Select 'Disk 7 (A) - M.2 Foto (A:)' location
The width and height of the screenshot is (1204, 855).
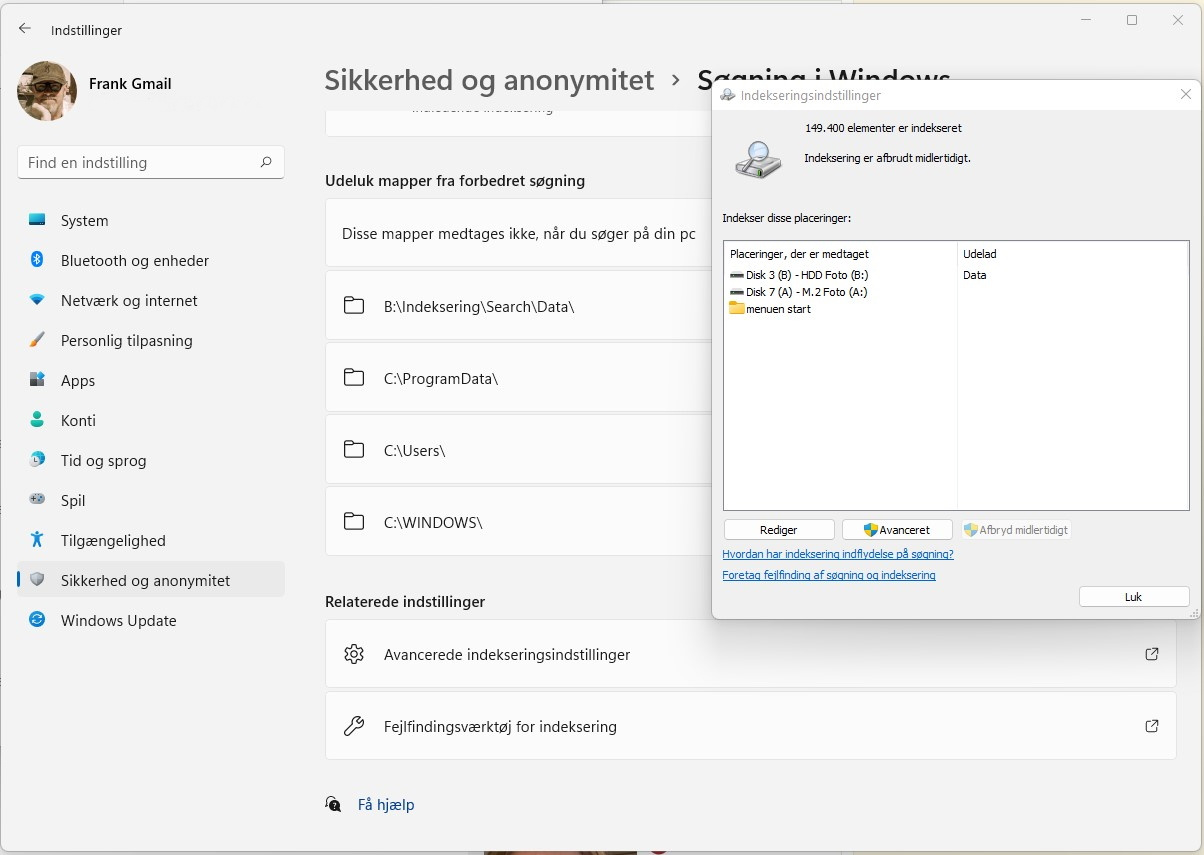[798, 292]
